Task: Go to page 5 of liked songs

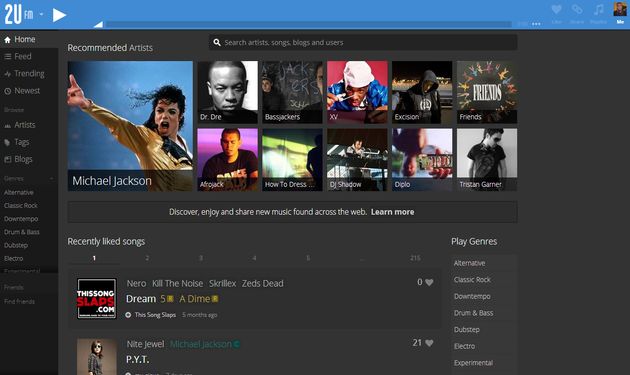Action: point(308,258)
